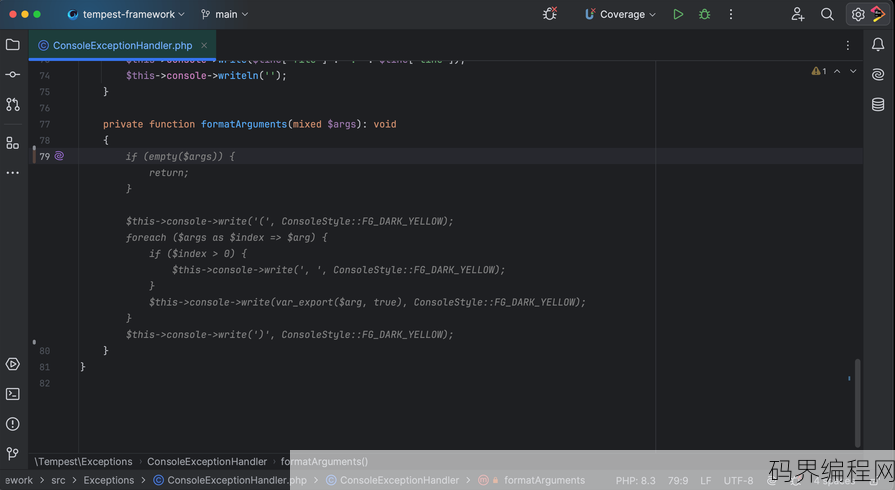This screenshot has width=895, height=490.
Task: Open IDE settings gear
Action: [858, 14]
